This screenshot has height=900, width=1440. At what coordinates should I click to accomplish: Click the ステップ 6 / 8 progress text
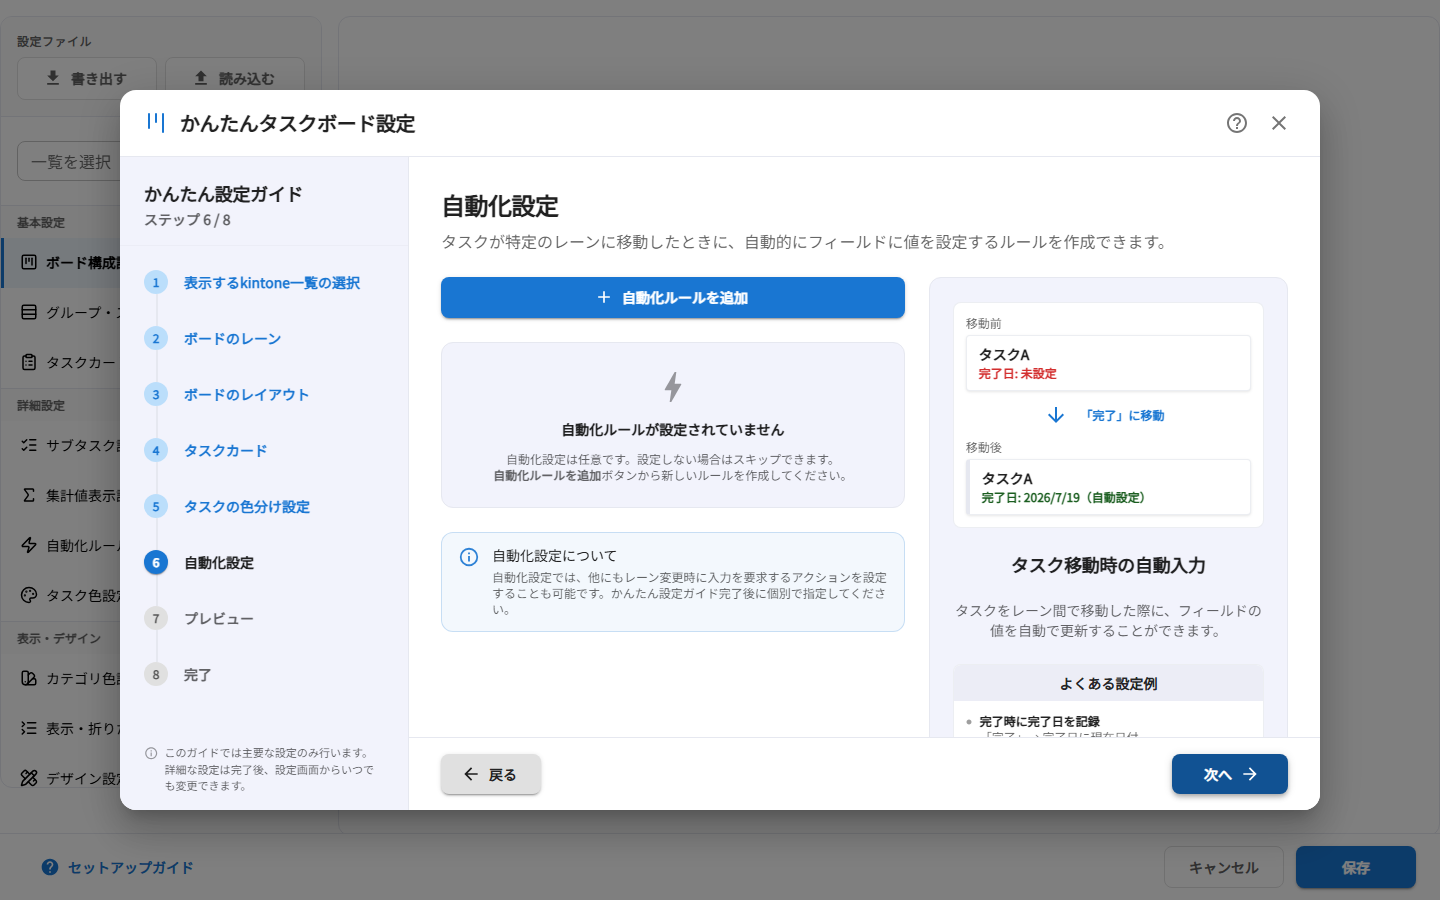[x=188, y=220]
